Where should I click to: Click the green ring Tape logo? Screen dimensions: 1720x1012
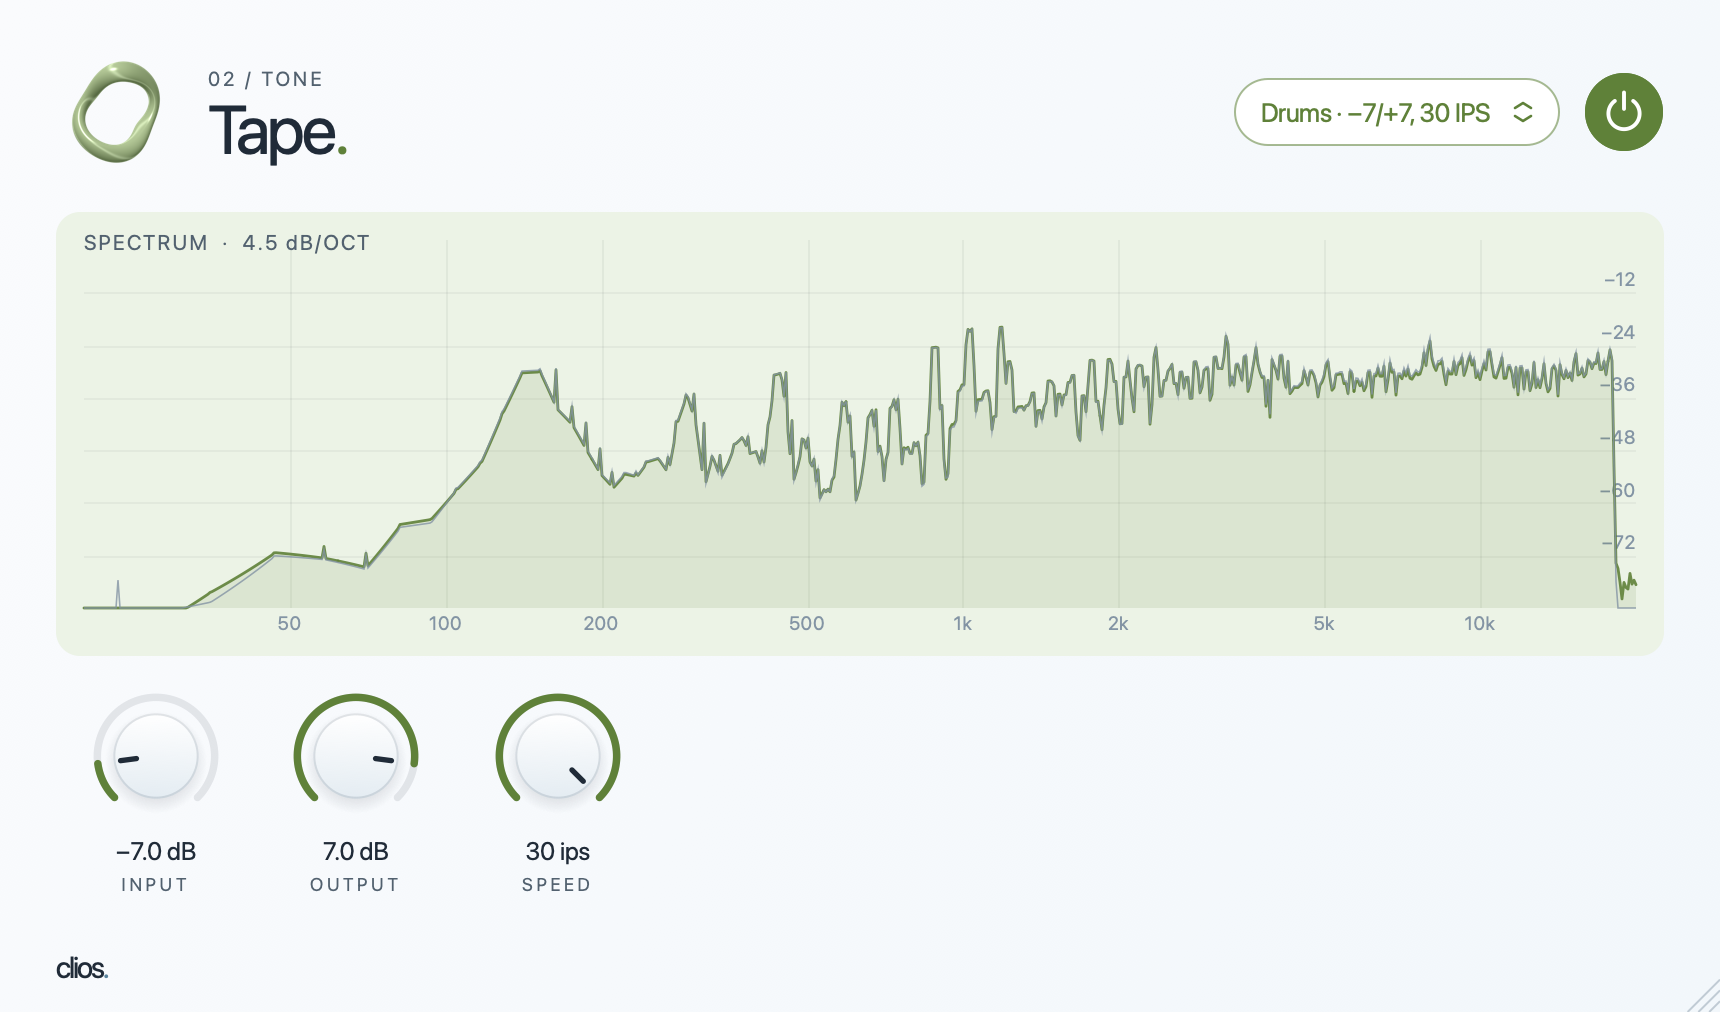tap(116, 112)
